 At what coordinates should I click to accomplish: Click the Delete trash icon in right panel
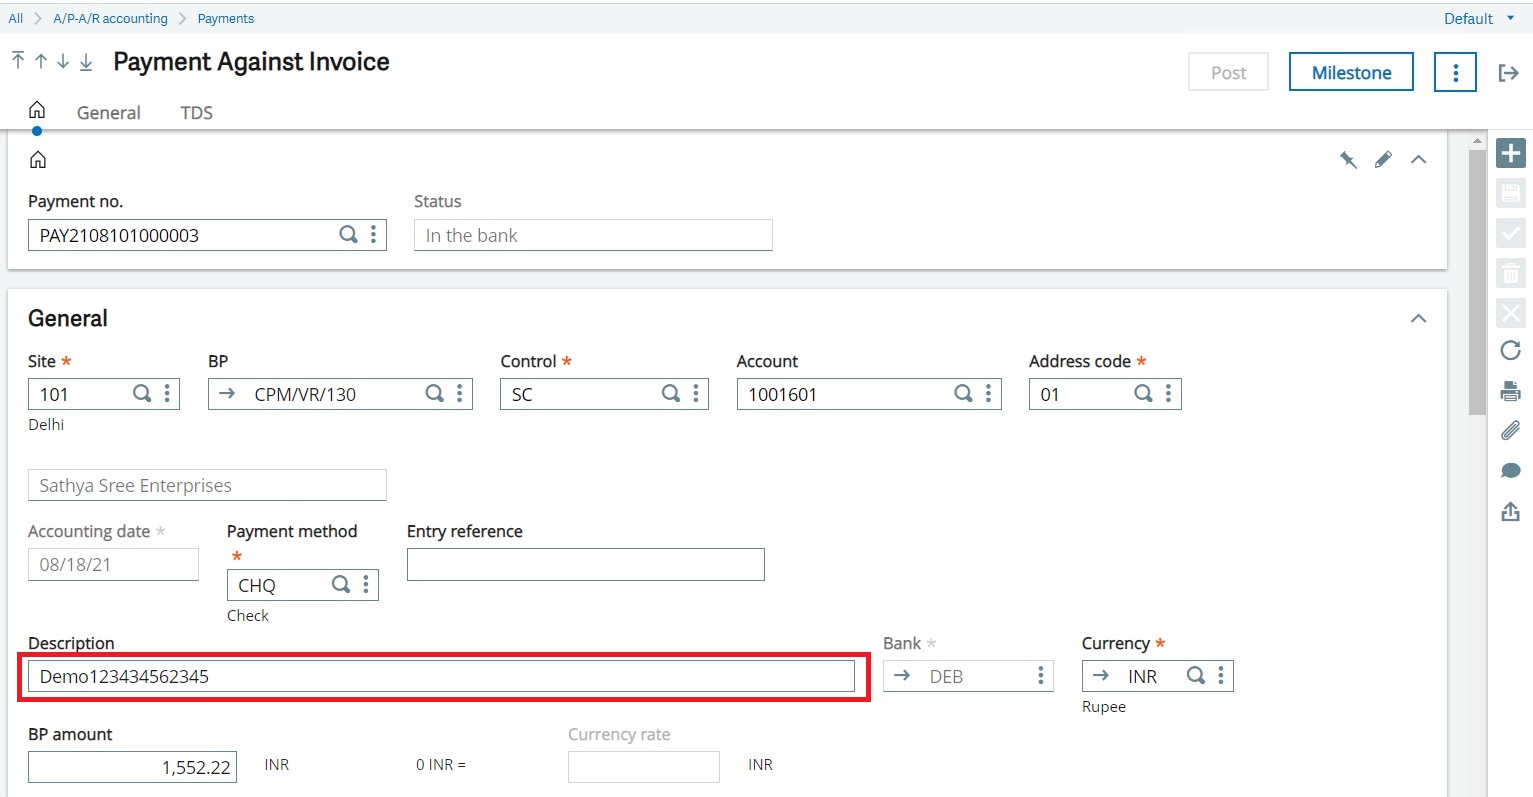1511,273
